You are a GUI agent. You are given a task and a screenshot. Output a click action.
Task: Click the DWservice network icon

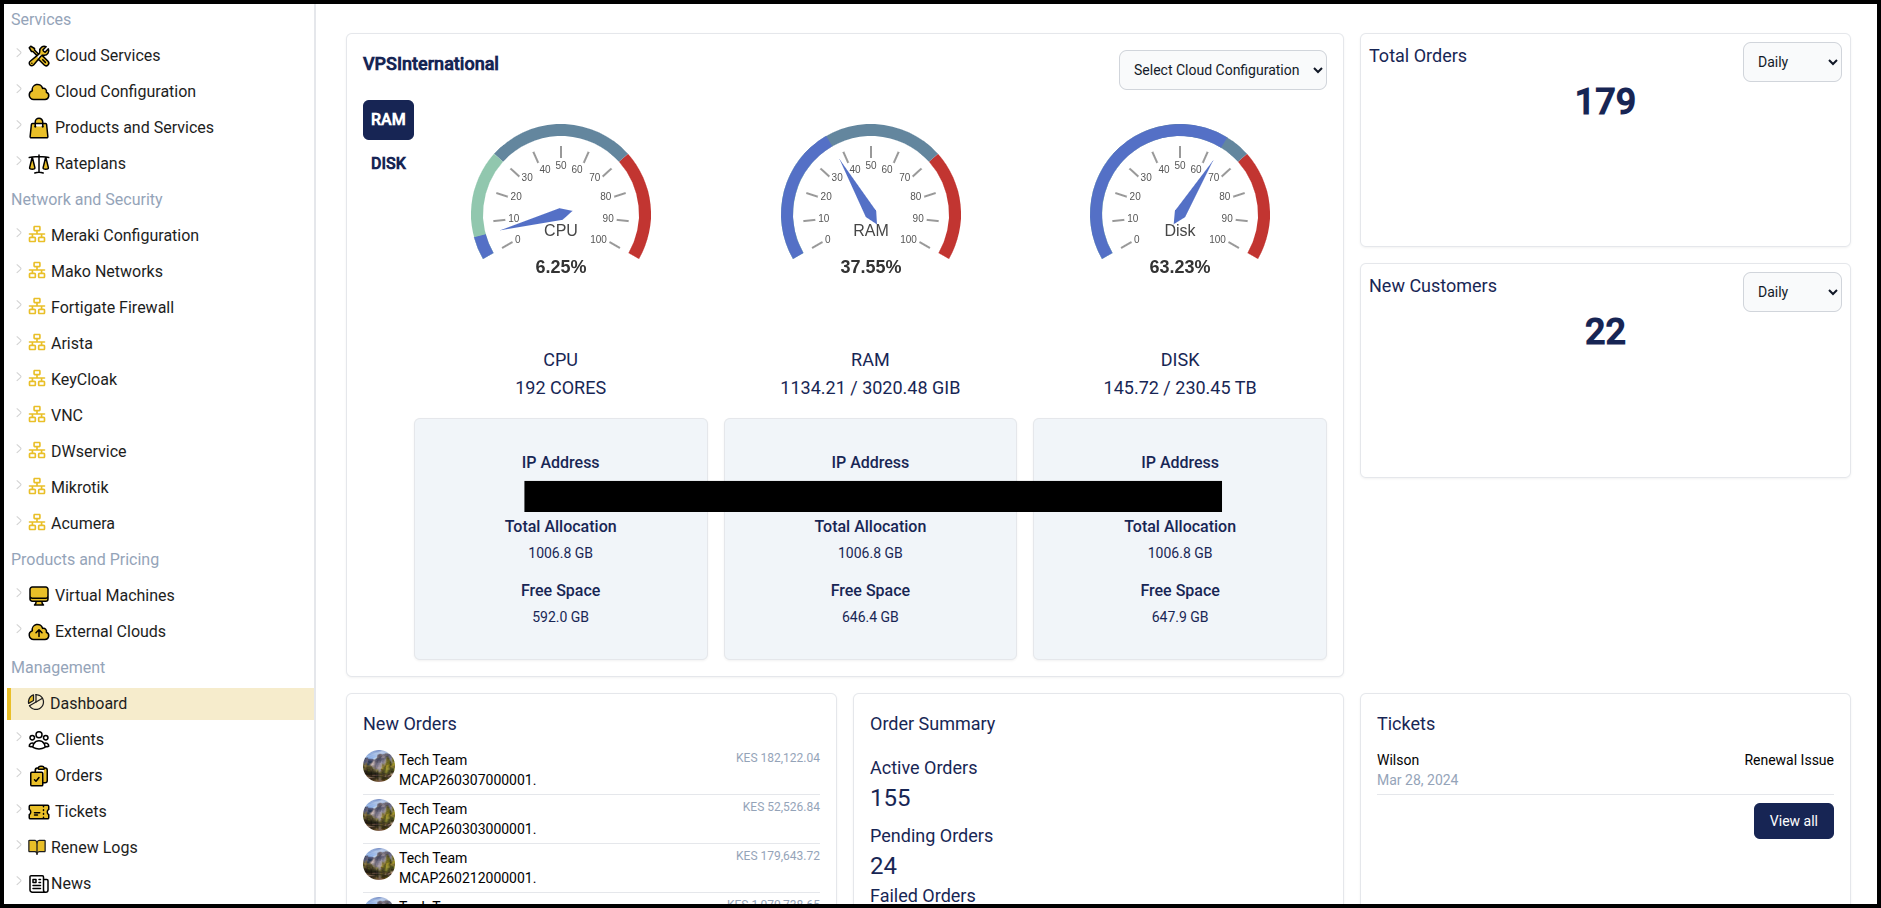(37, 451)
